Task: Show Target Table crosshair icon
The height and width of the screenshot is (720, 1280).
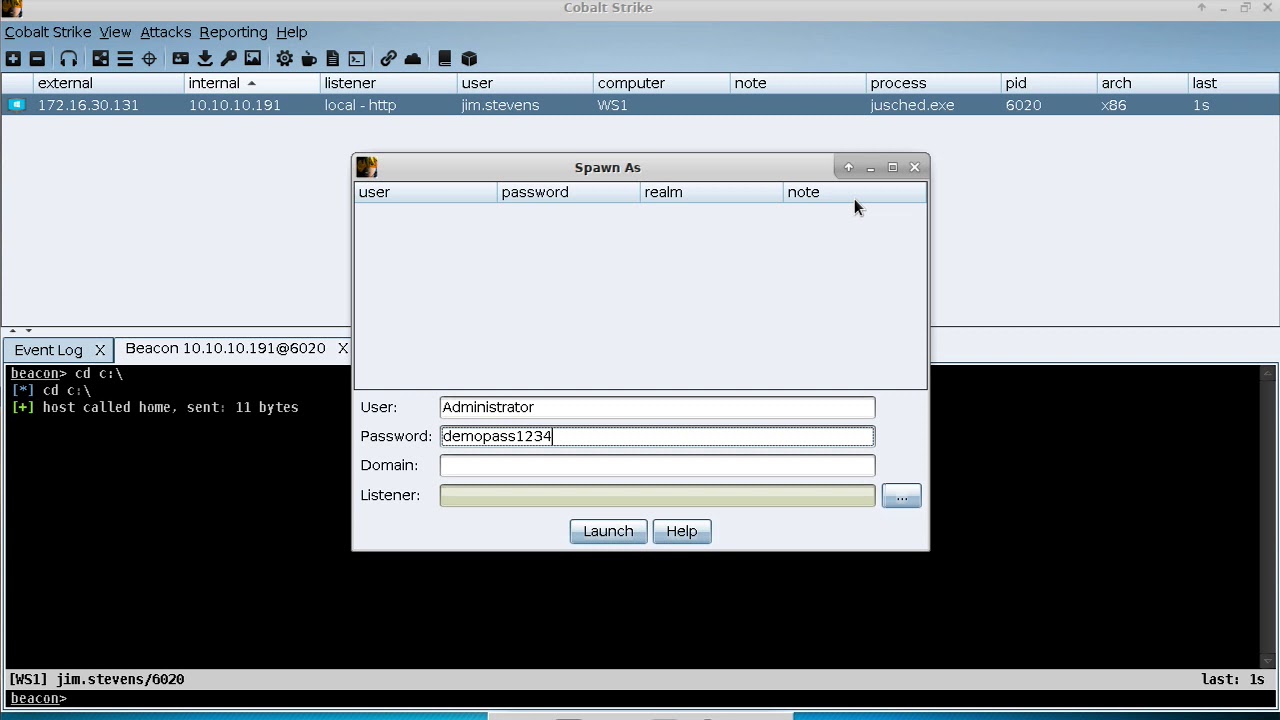Action: [149, 59]
